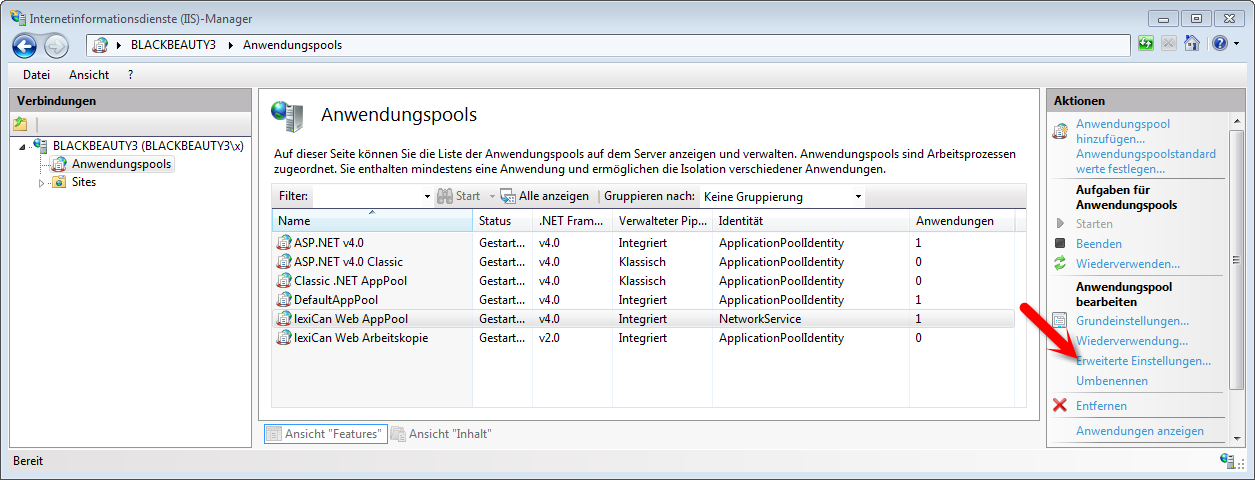Click the refresh page icon in top toolbar

[x=1146, y=44]
